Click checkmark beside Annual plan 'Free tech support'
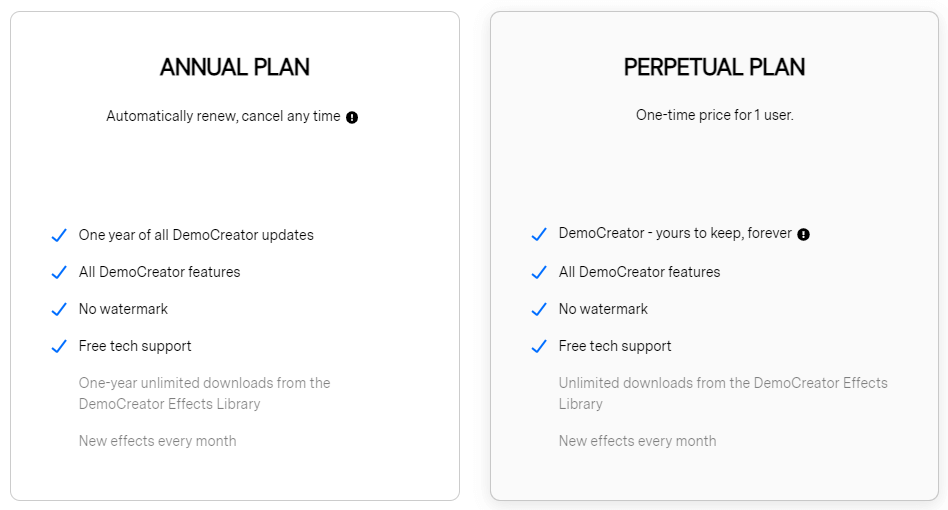Viewport: 948px width, 510px height. (x=59, y=346)
